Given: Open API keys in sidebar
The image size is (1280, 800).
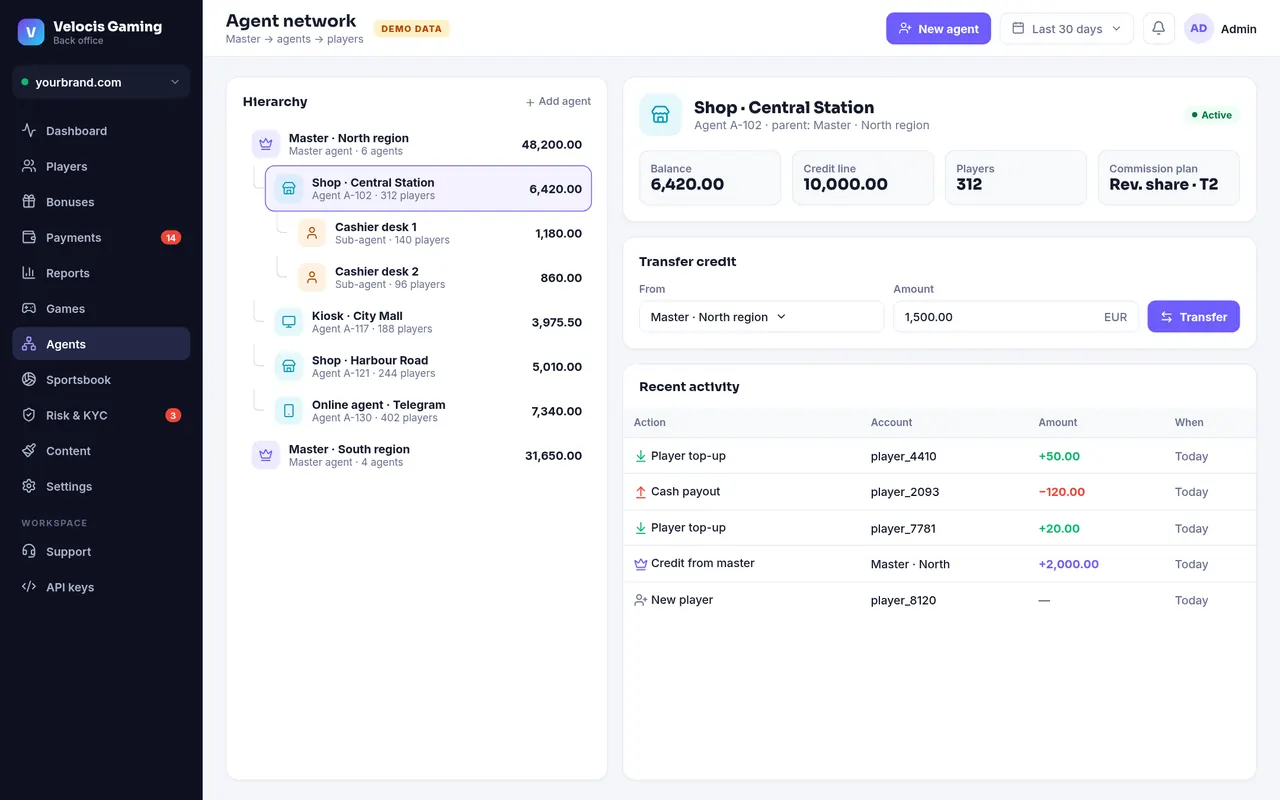Looking at the screenshot, I should (101, 587).
